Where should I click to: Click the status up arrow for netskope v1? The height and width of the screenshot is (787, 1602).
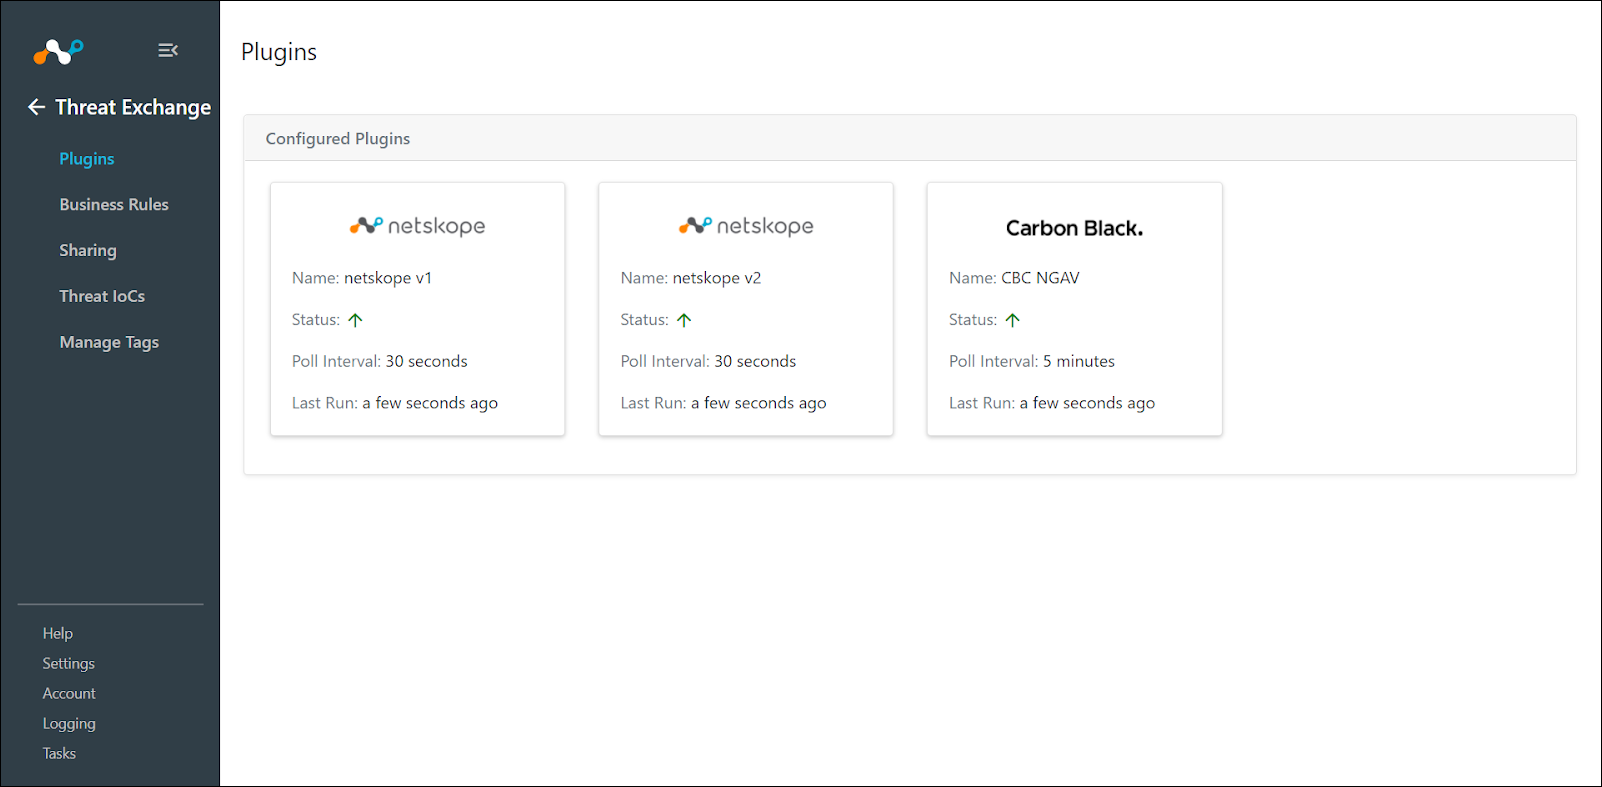pyautogui.click(x=355, y=320)
